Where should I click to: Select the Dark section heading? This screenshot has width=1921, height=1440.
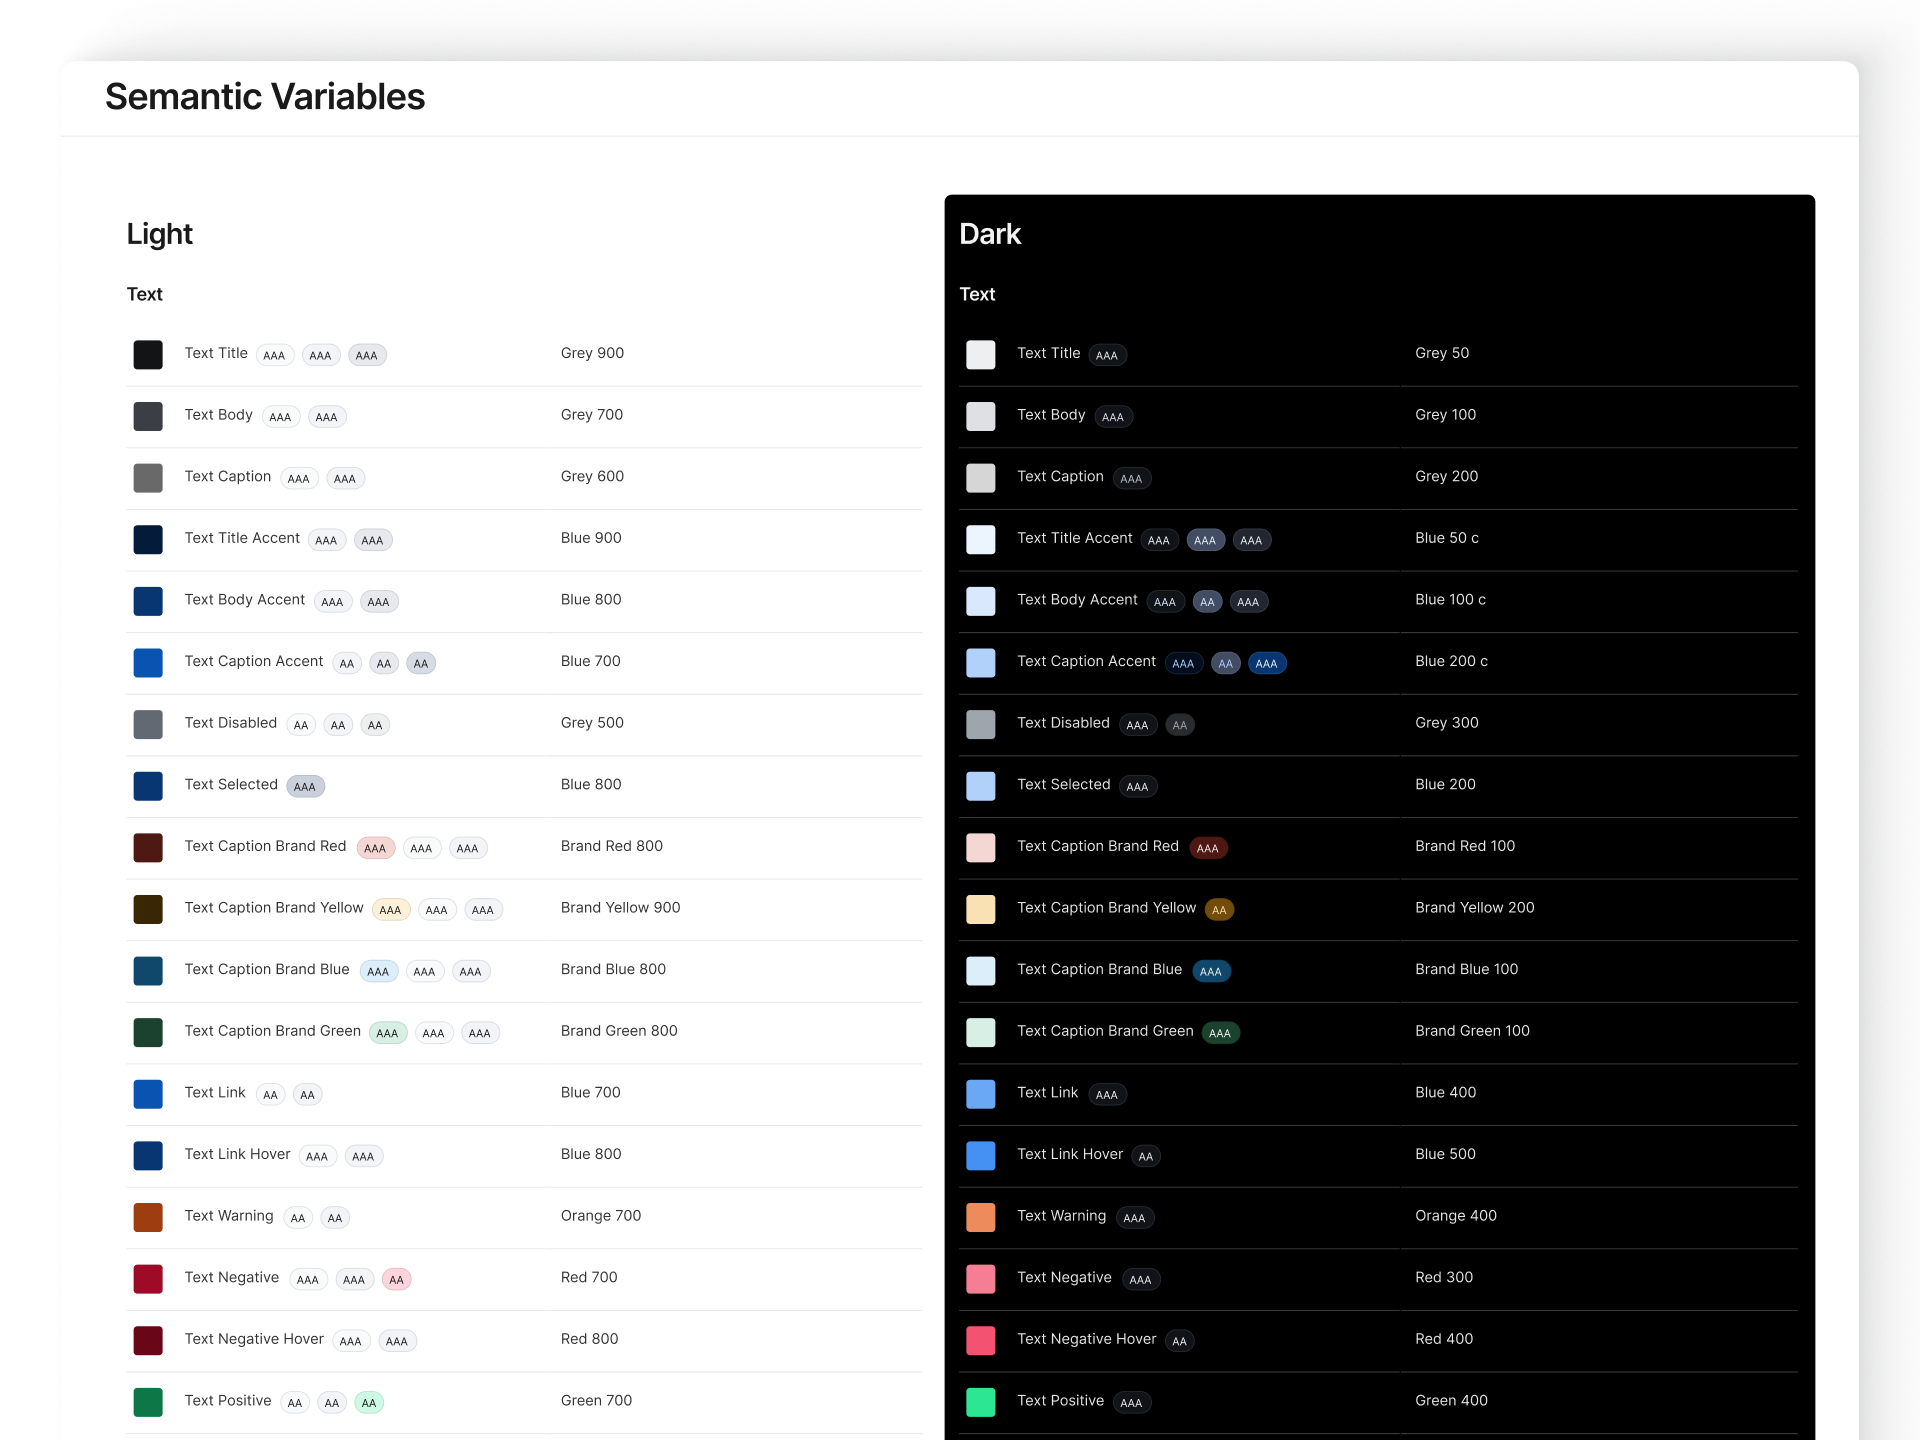point(990,234)
